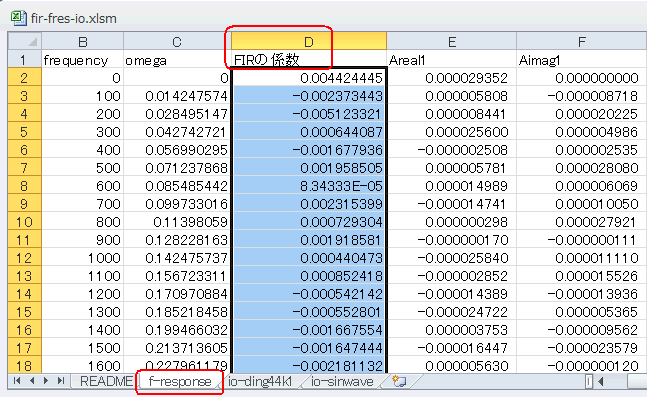647x398 pixels.
Task: Select row 10 header
Action: click(24, 222)
